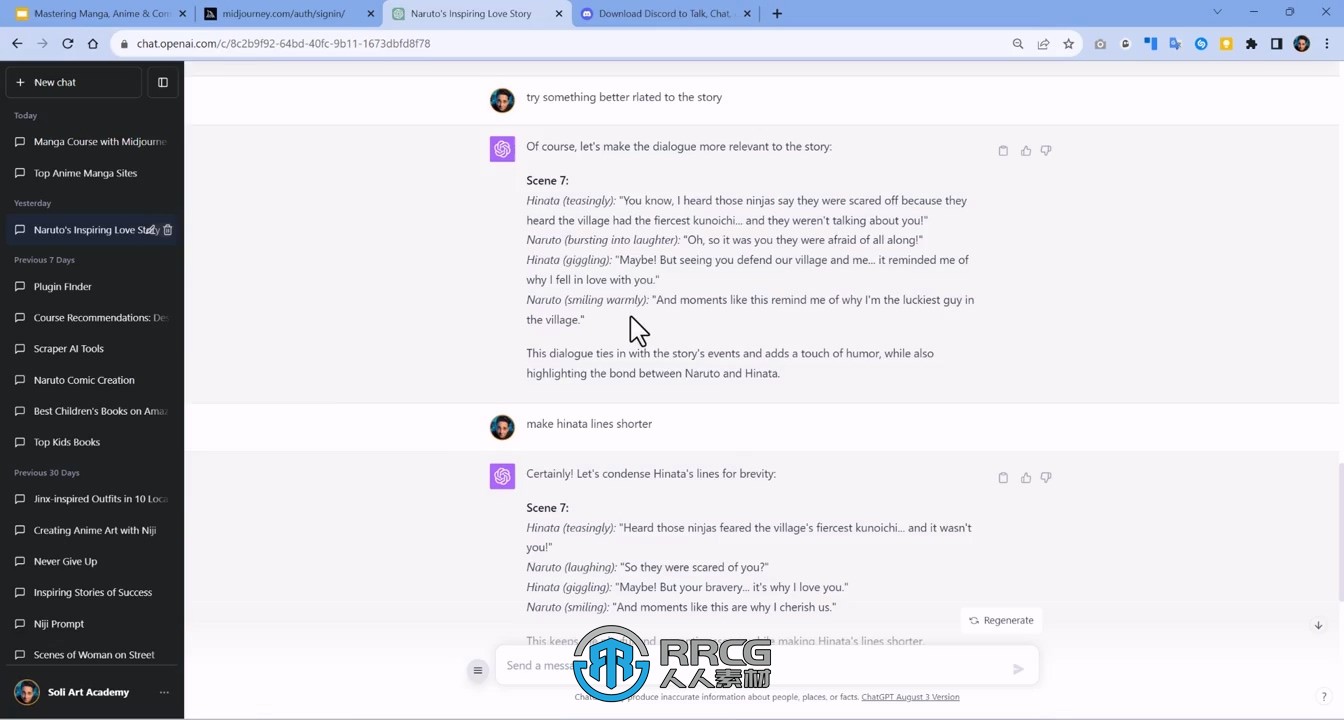Open a new browser tab
This screenshot has width=1344, height=720.
[x=777, y=14]
